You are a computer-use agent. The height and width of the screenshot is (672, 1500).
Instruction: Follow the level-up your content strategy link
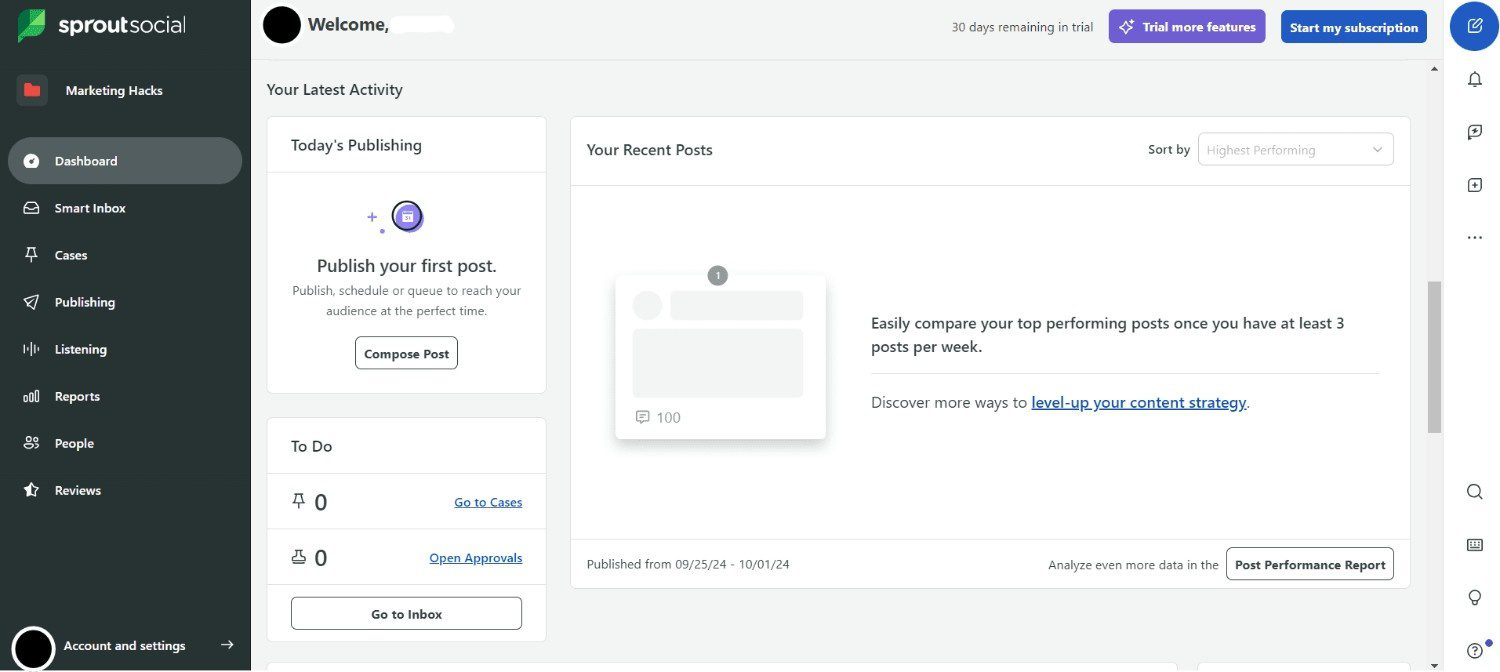1139,402
